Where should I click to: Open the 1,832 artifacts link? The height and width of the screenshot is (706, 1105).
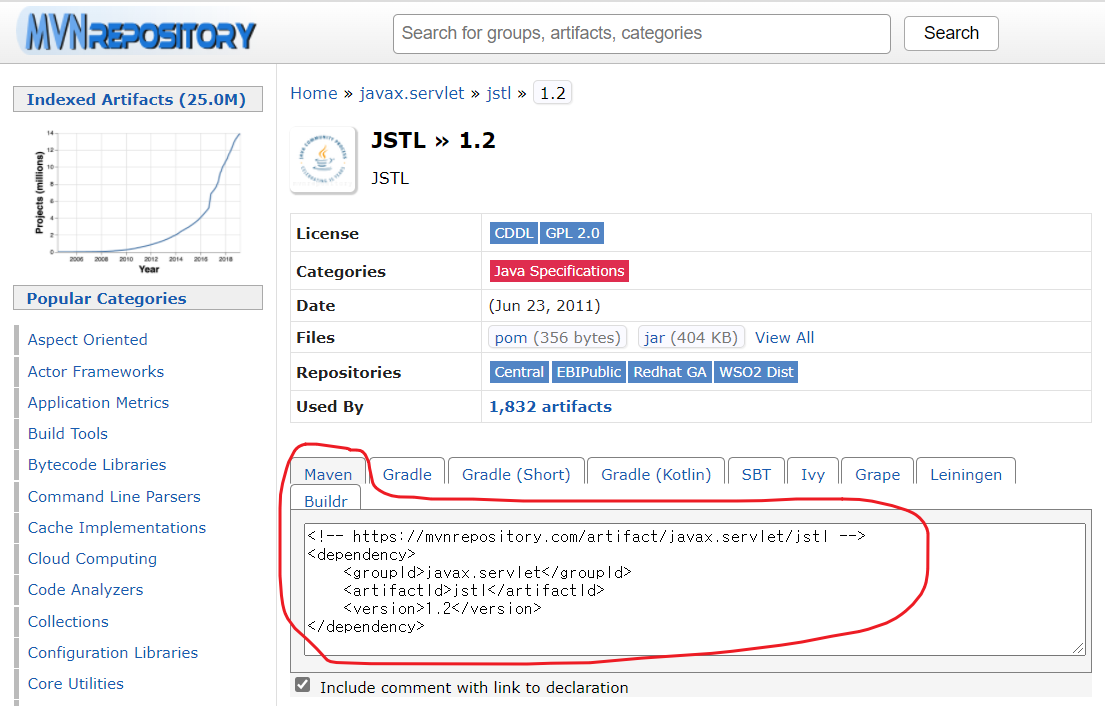point(550,407)
